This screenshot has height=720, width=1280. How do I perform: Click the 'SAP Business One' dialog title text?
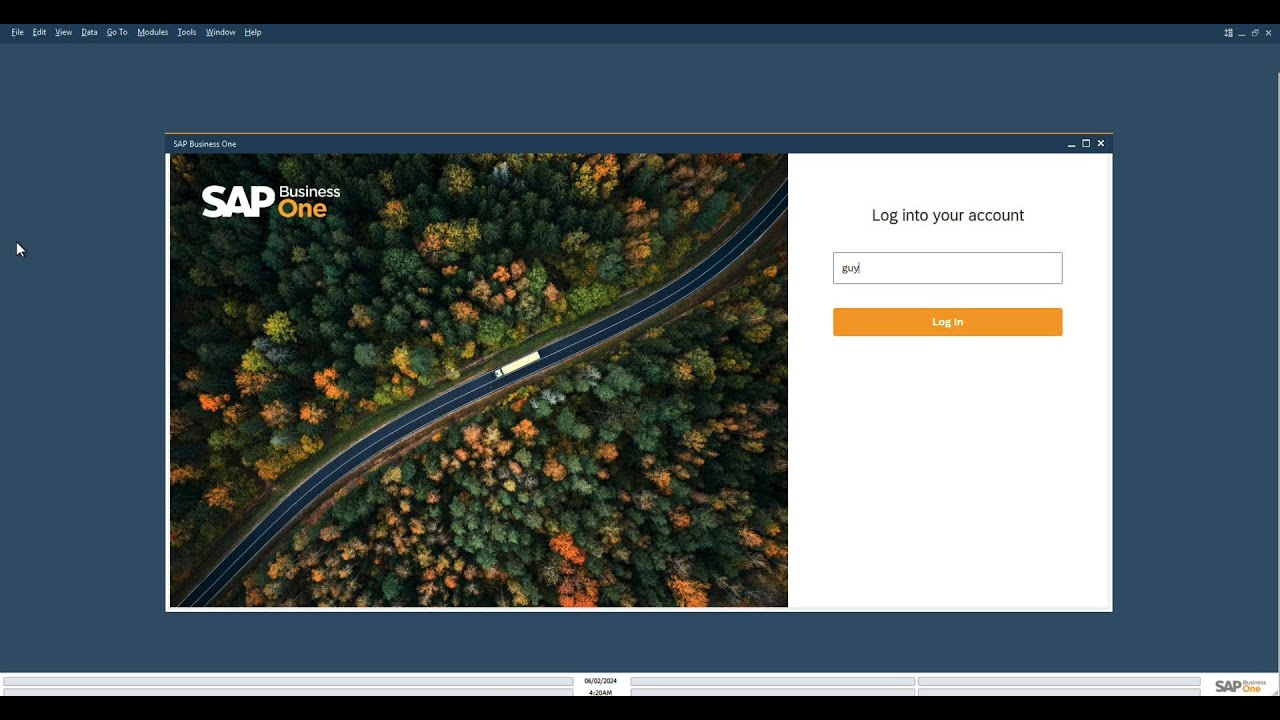(205, 144)
